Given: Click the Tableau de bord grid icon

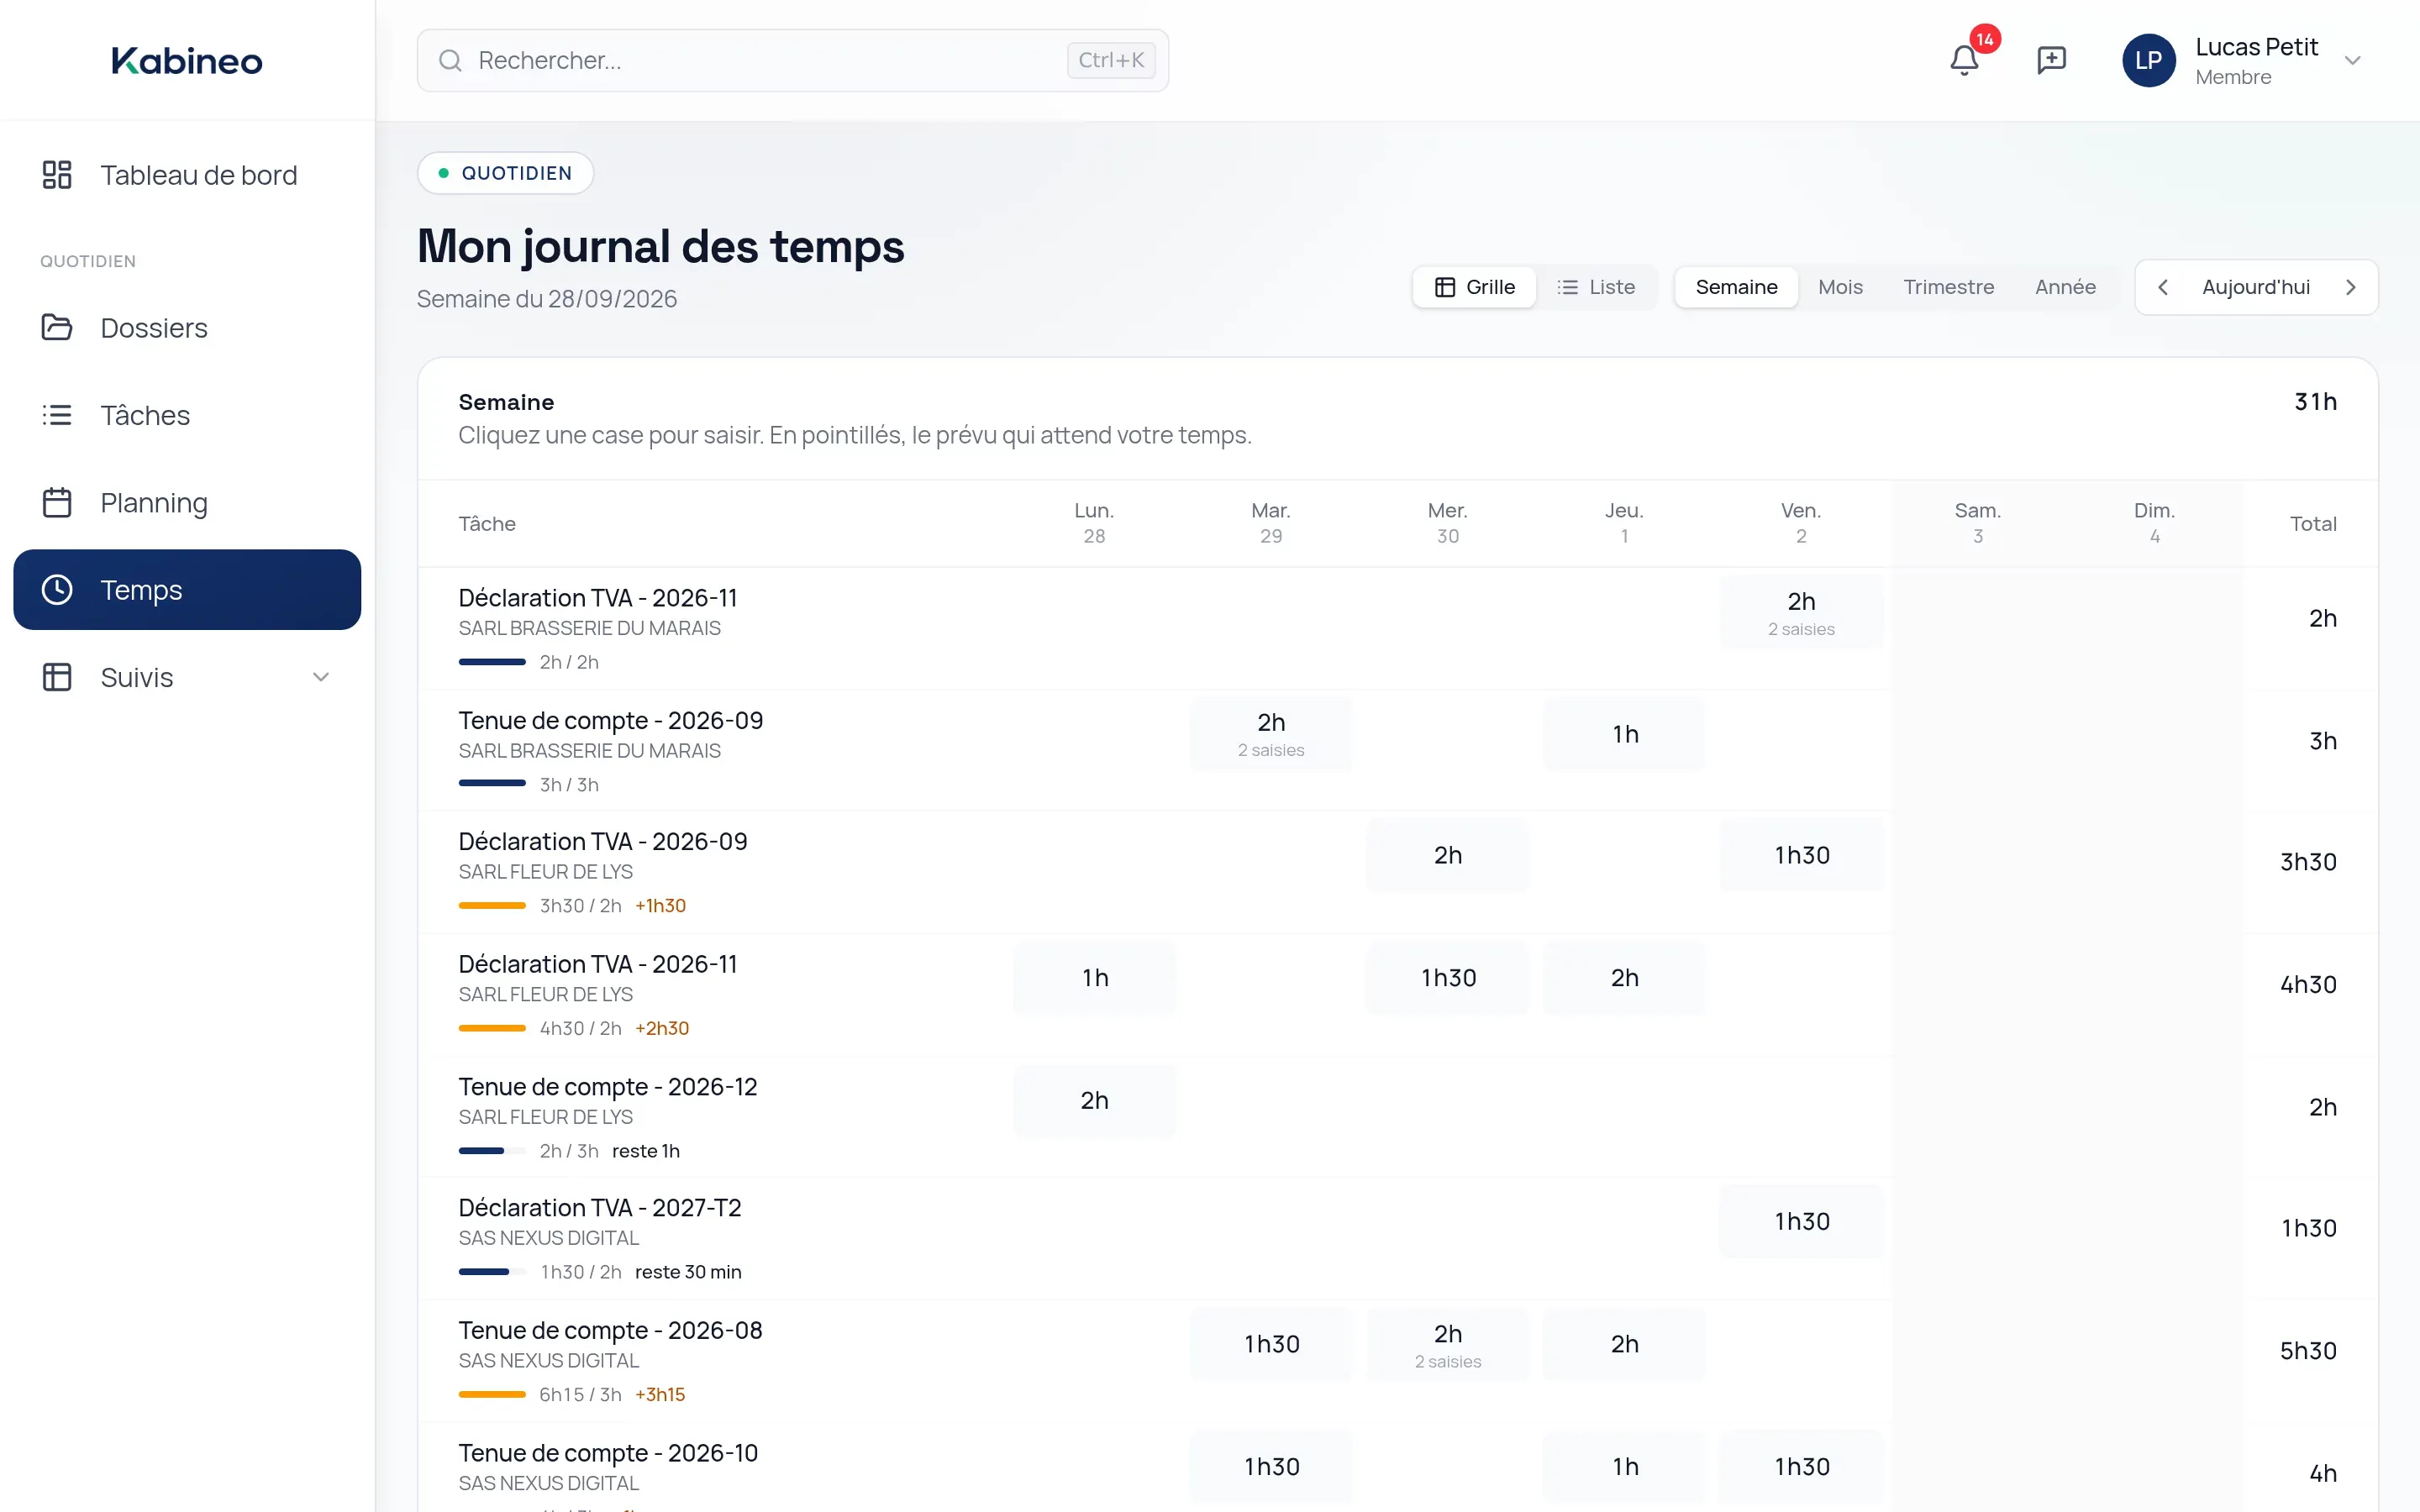Looking at the screenshot, I should coord(57,174).
